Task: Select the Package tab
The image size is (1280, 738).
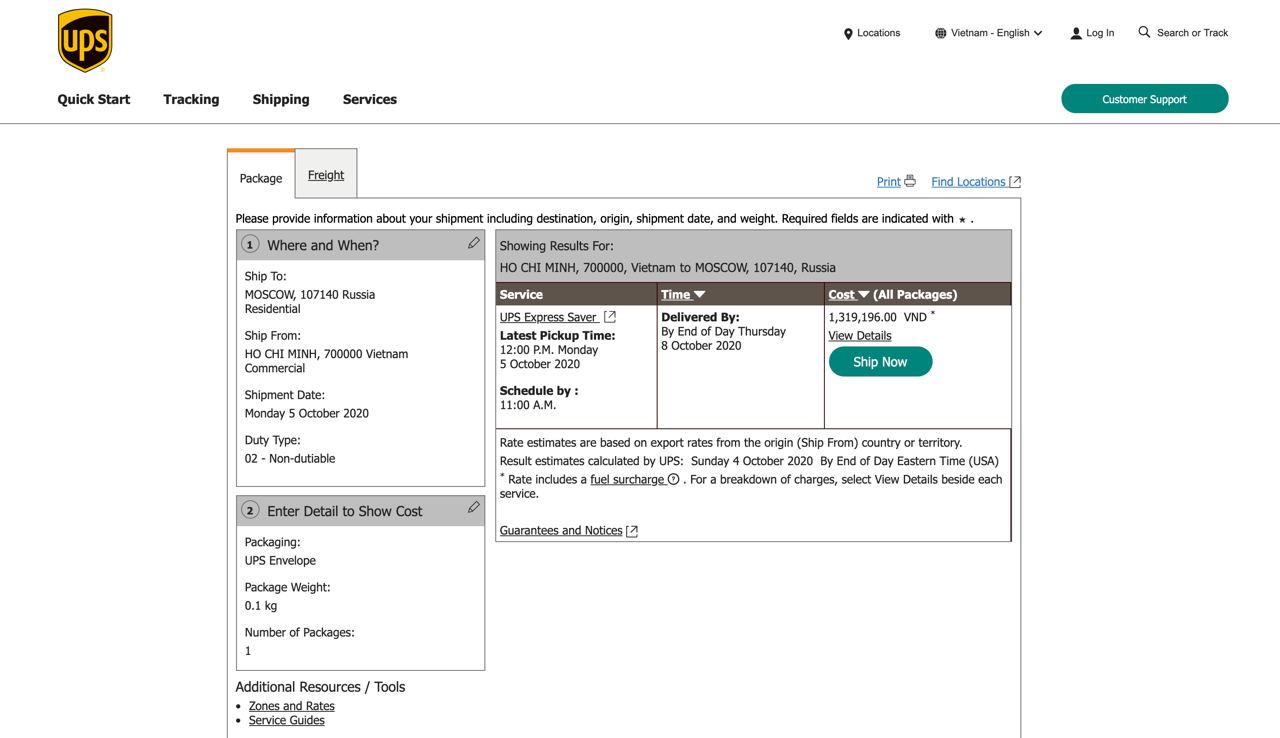Action: point(261,176)
